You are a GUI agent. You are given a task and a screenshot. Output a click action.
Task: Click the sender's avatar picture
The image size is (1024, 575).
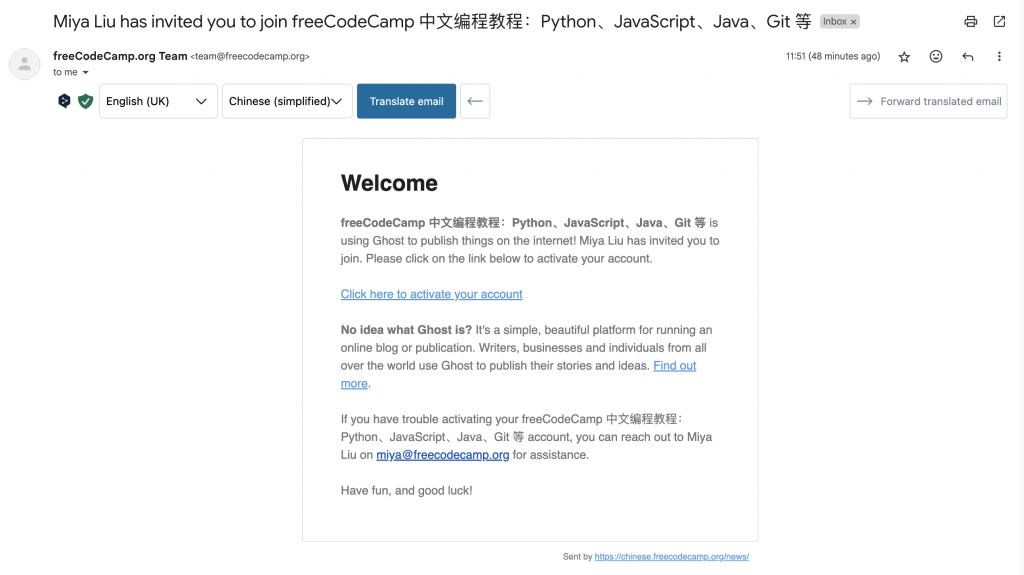tap(24, 64)
